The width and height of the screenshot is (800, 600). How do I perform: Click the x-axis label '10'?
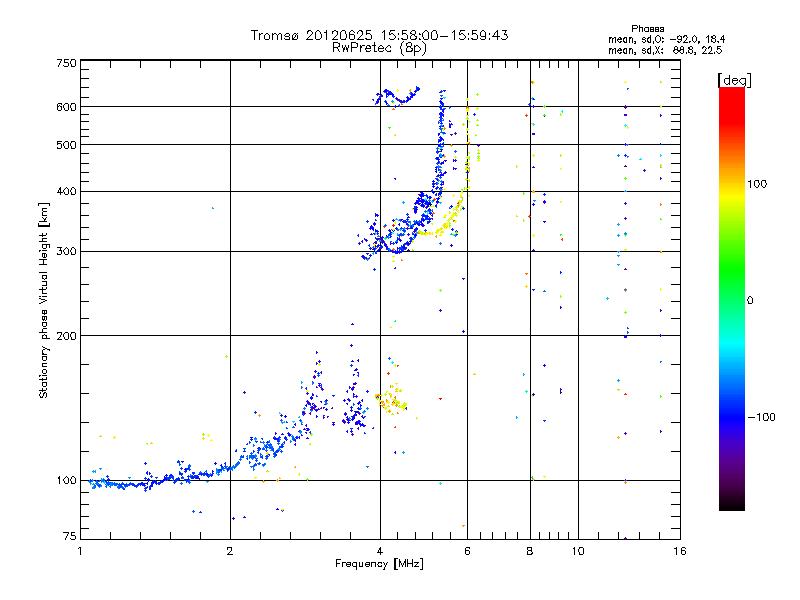click(x=578, y=551)
